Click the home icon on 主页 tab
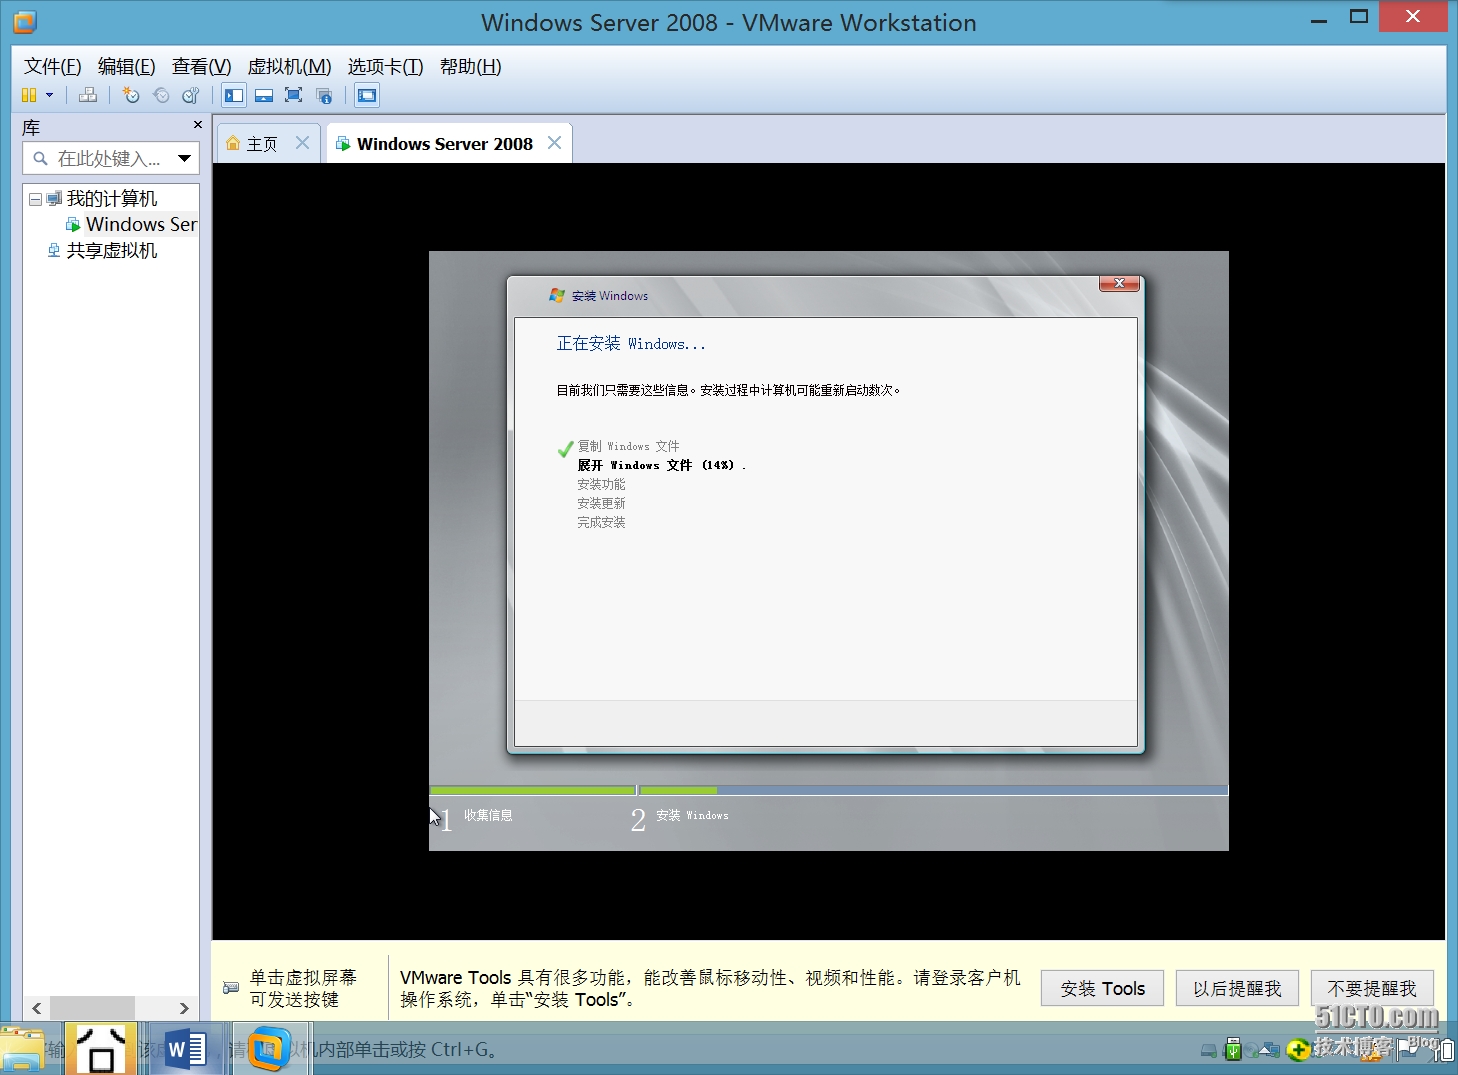The width and height of the screenshot is (1458, 1075). pos(233,144)
